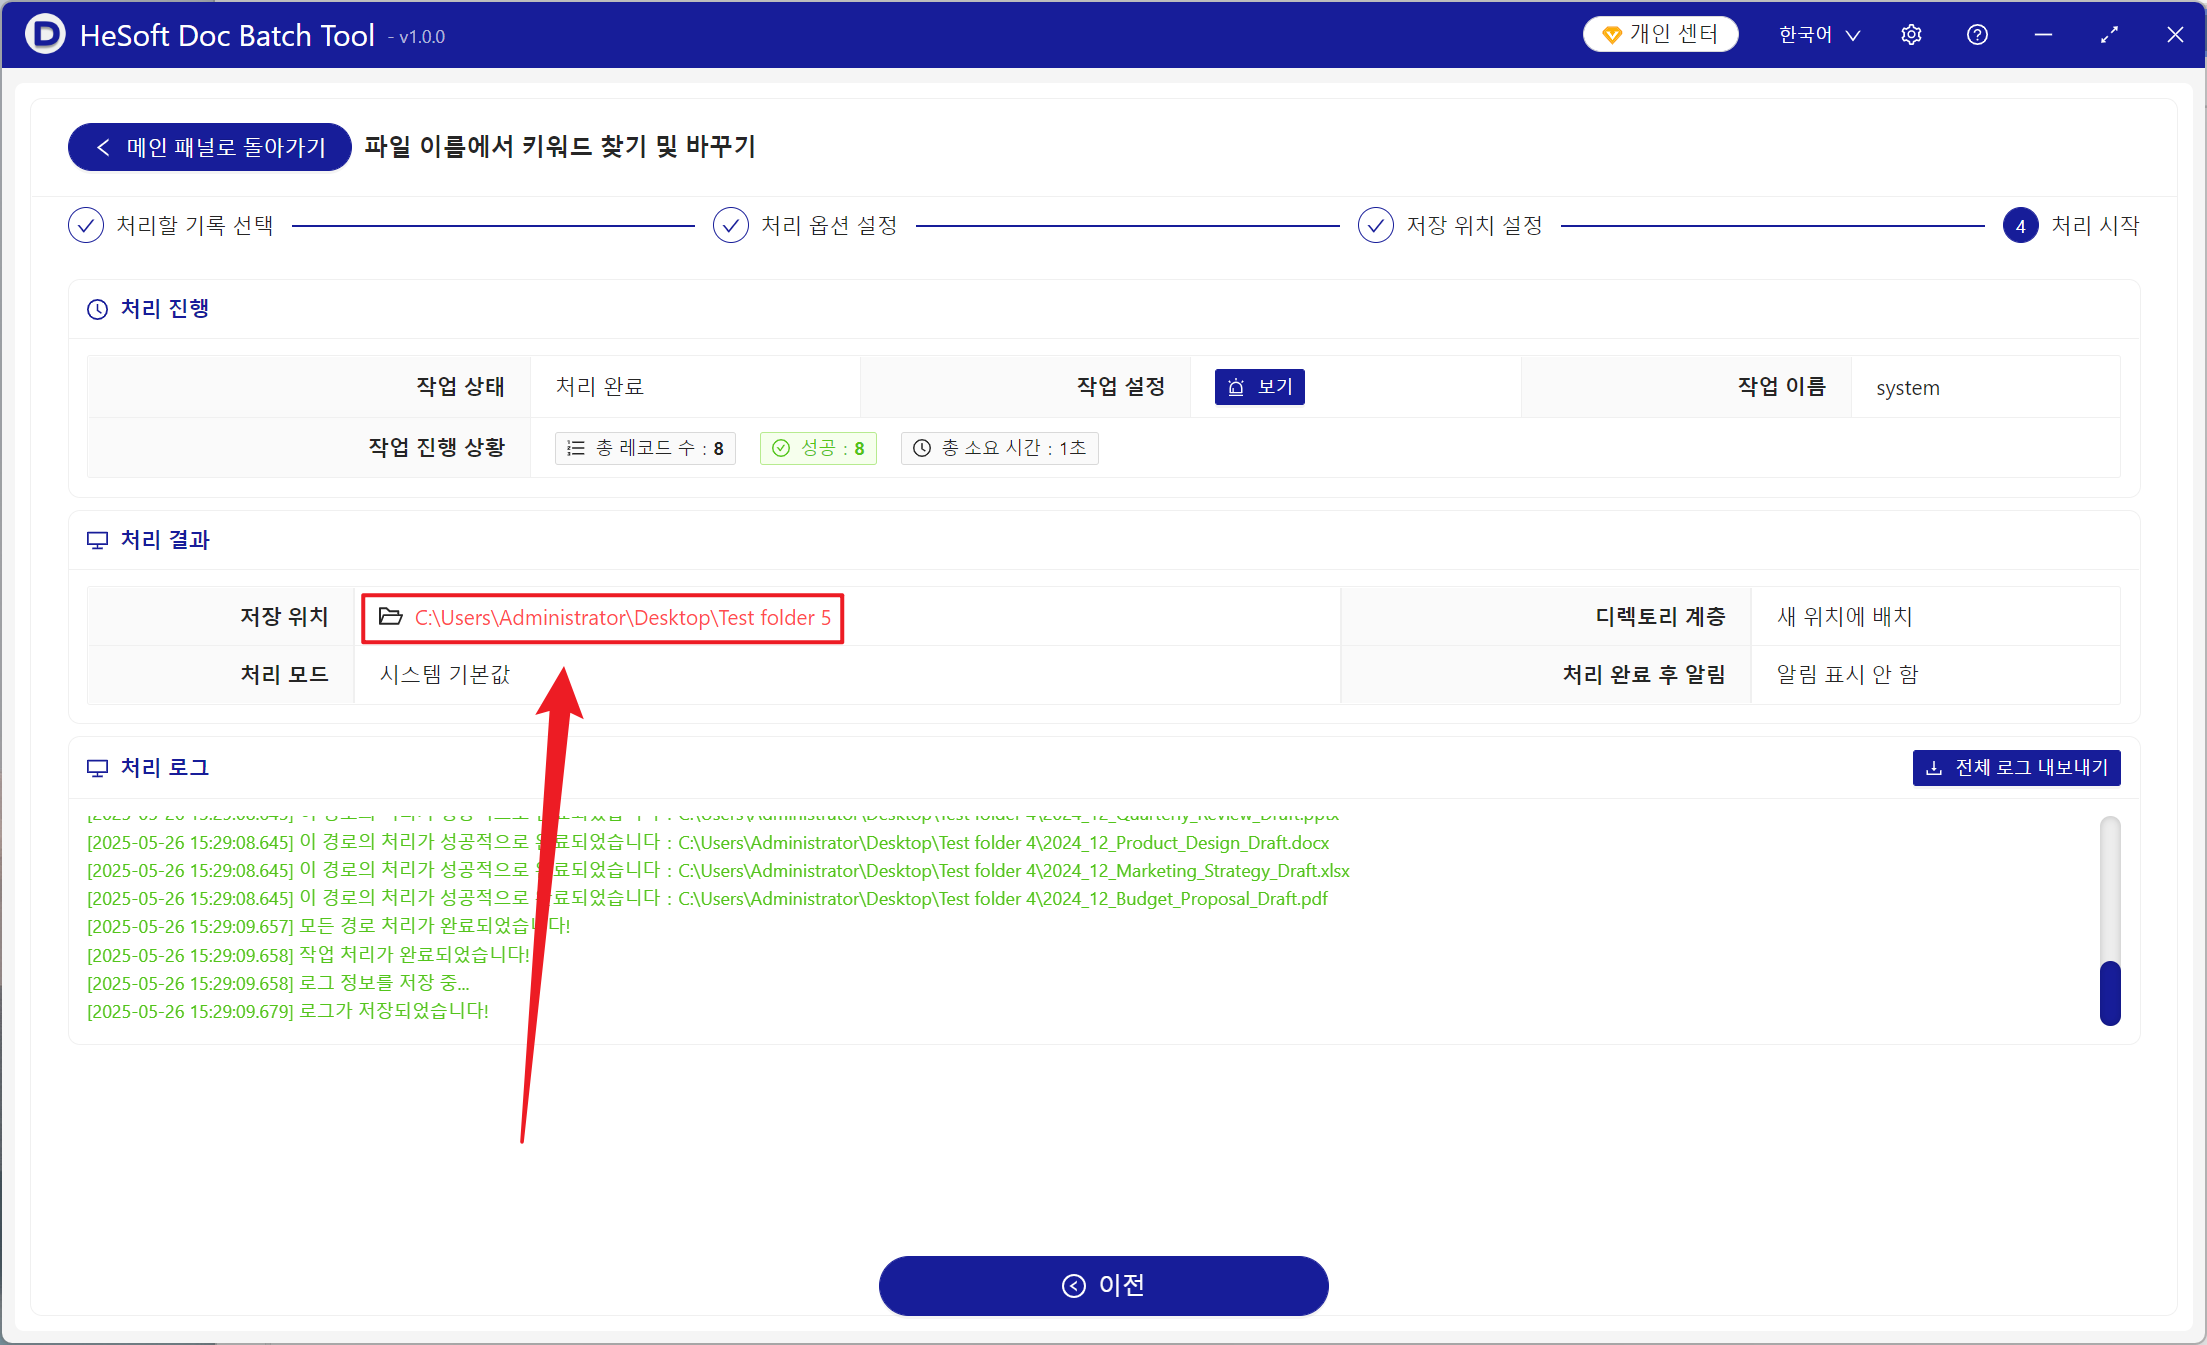Go back with the 이전 button
This screenshot has height=1345, width=2207.
pyautogui.click(x=1104, y=1285)
